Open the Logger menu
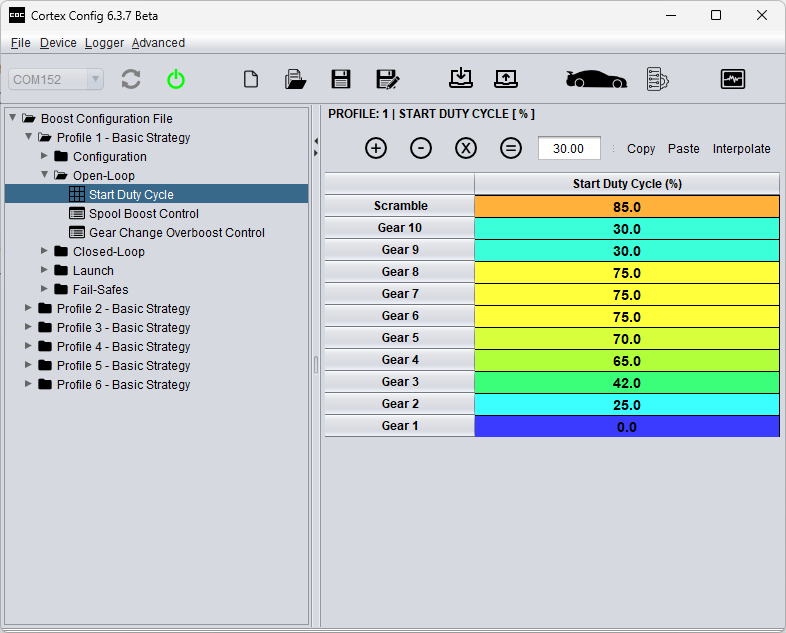Viewport: 786px width, 633px height. click(x=104, y=43)
